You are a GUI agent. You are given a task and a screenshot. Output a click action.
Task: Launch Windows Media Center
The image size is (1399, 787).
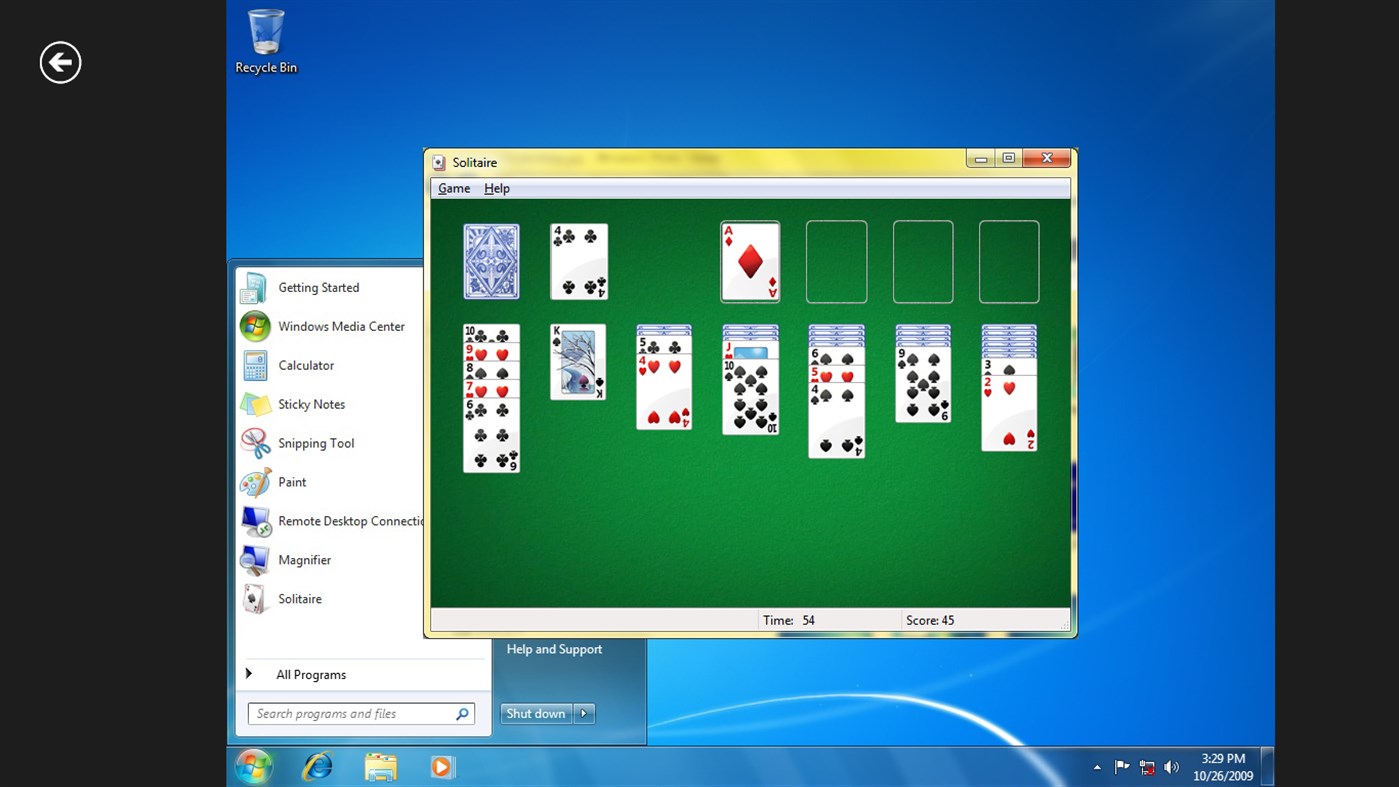(342, 326)
